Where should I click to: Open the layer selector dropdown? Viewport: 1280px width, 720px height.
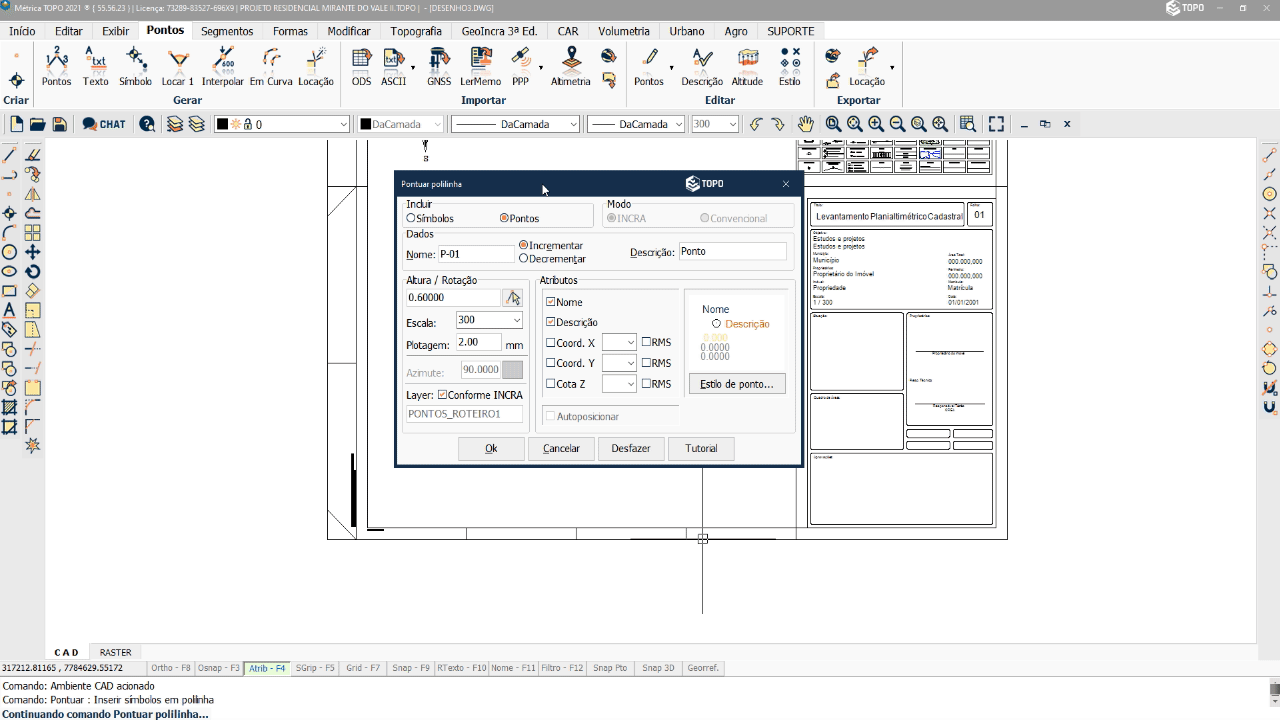(343, 124)
